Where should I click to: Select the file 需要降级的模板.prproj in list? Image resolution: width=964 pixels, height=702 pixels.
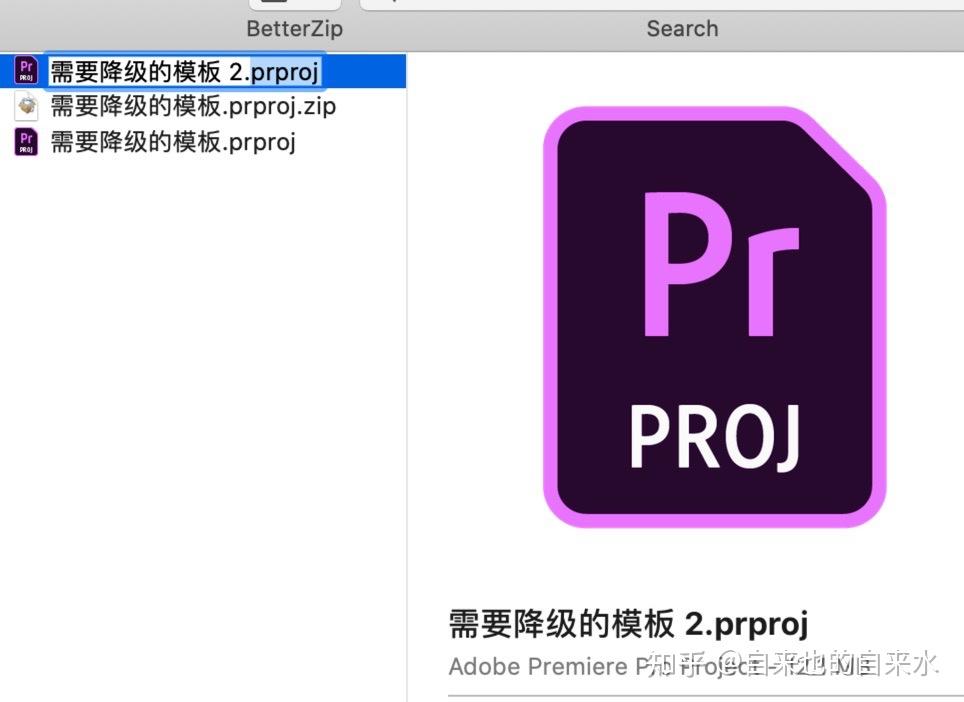(x=173, y=142)
